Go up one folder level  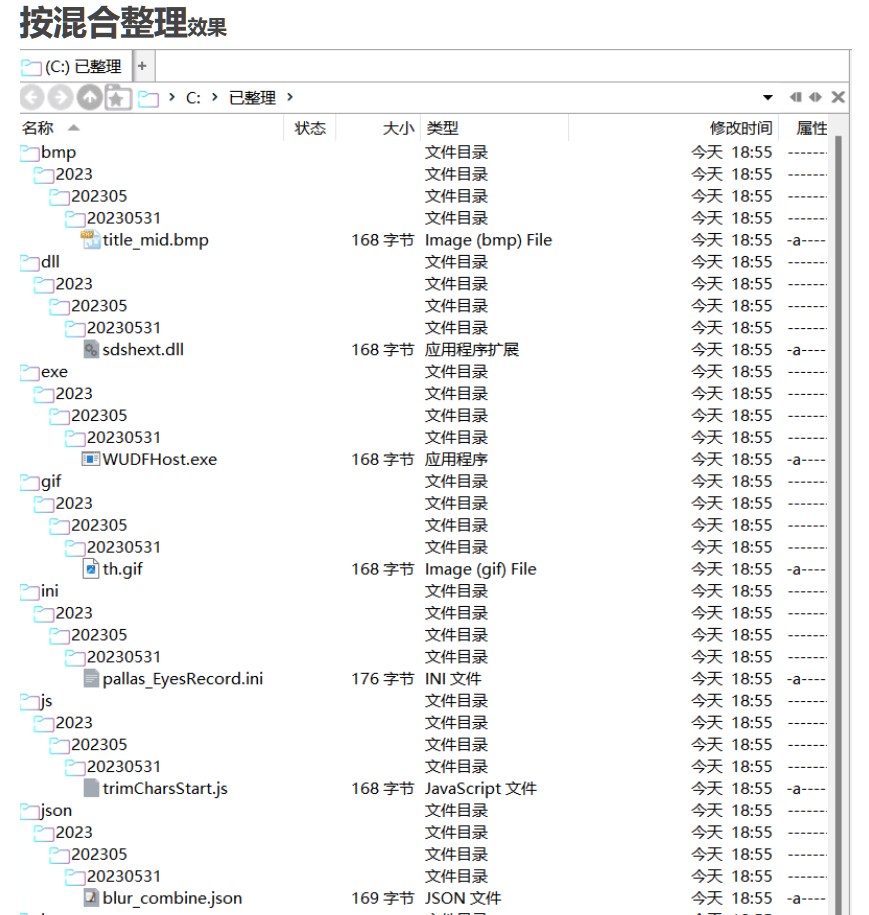[x=90, y=97]
